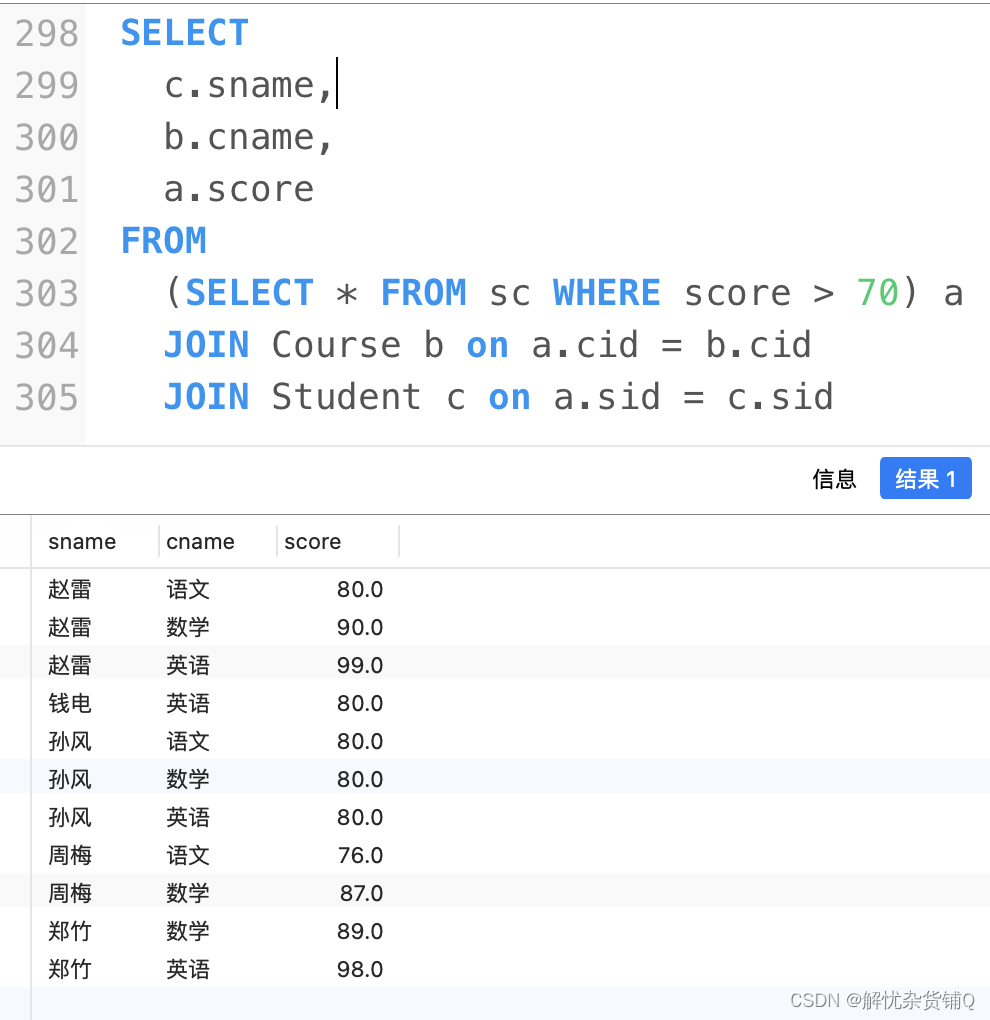Select 郑竹 cell in the 英语 row
990x1020 pixels.
[70, 969]
